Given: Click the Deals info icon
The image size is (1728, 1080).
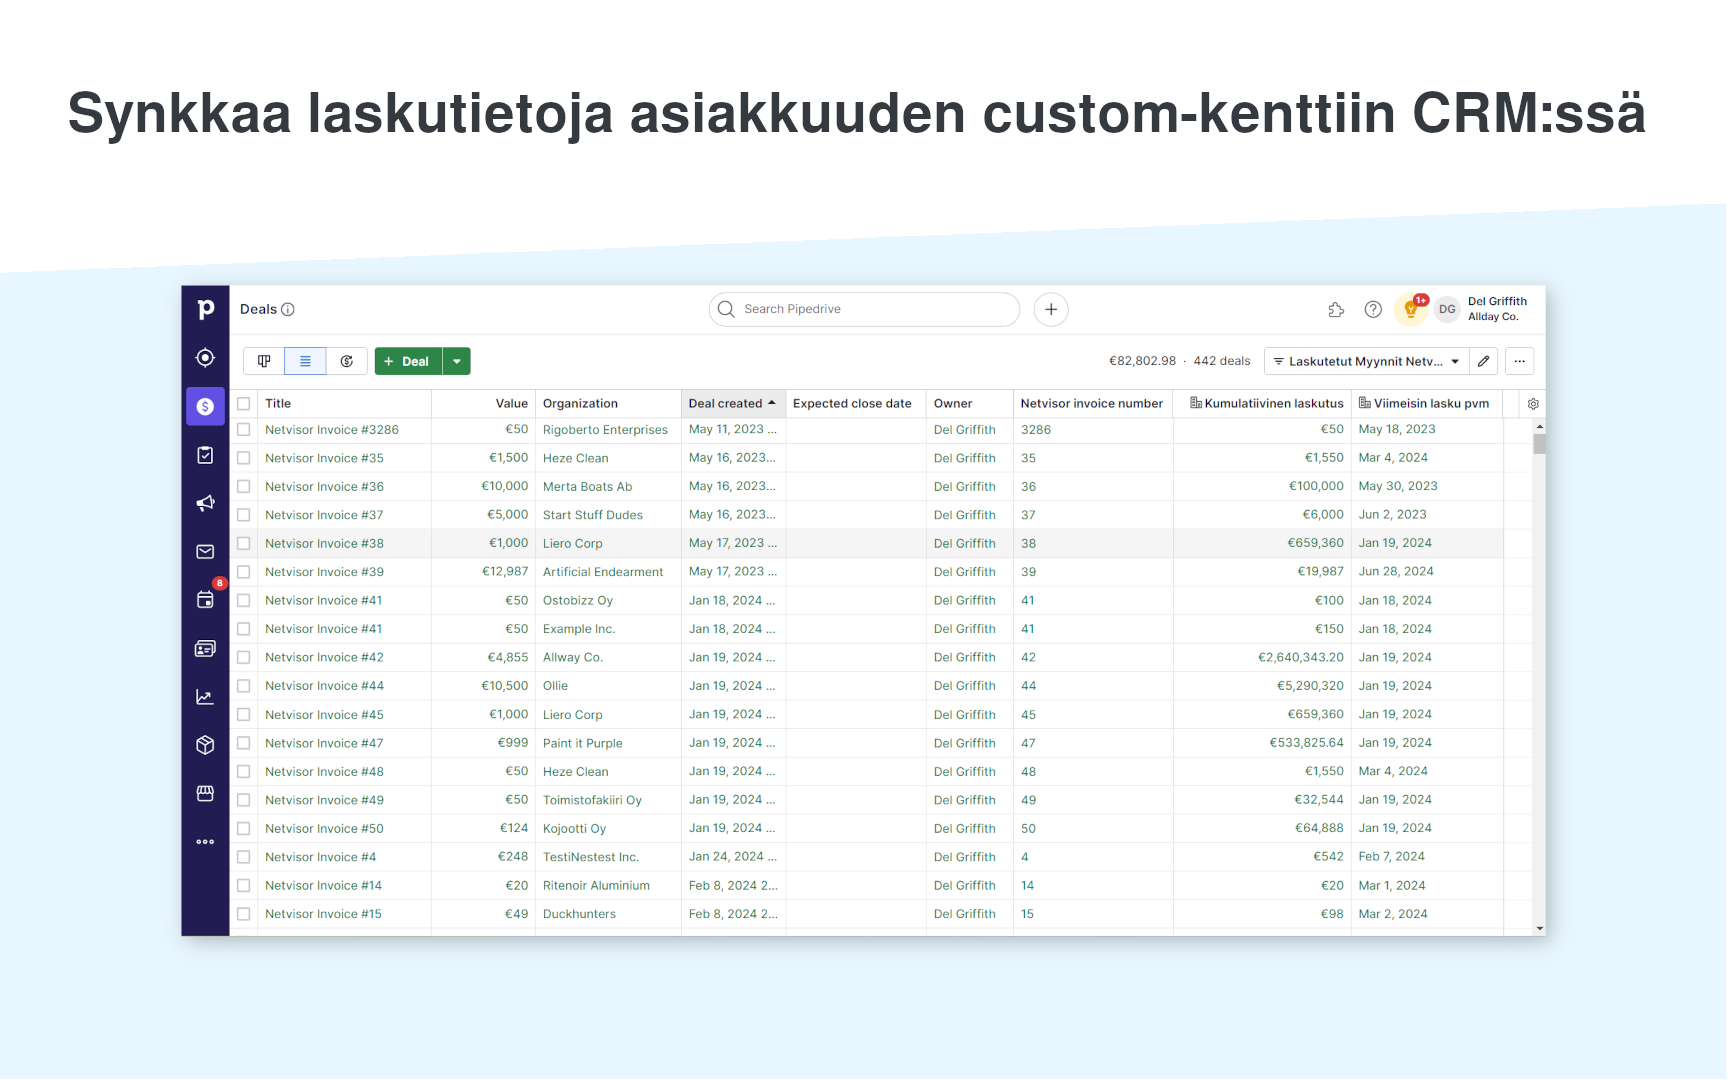Looking at the screenshot, I should 288,310.
